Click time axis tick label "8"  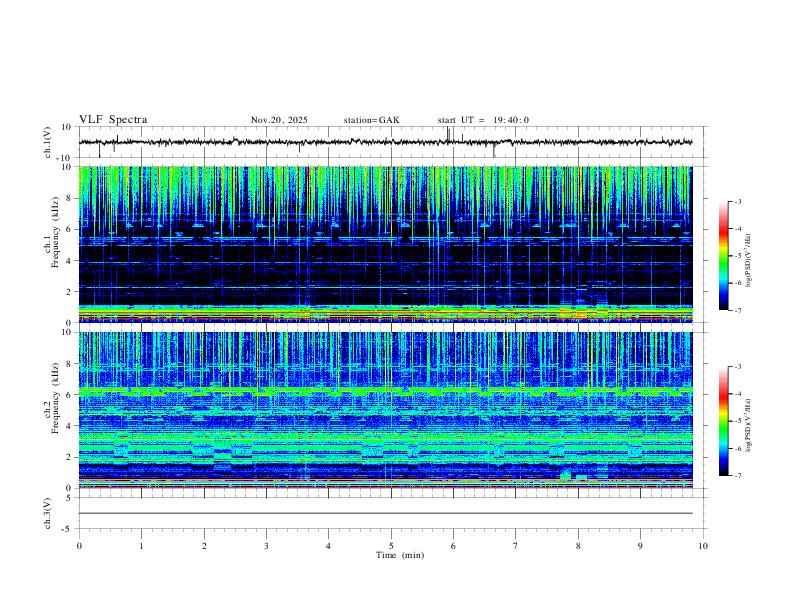[x=578, y=546]
